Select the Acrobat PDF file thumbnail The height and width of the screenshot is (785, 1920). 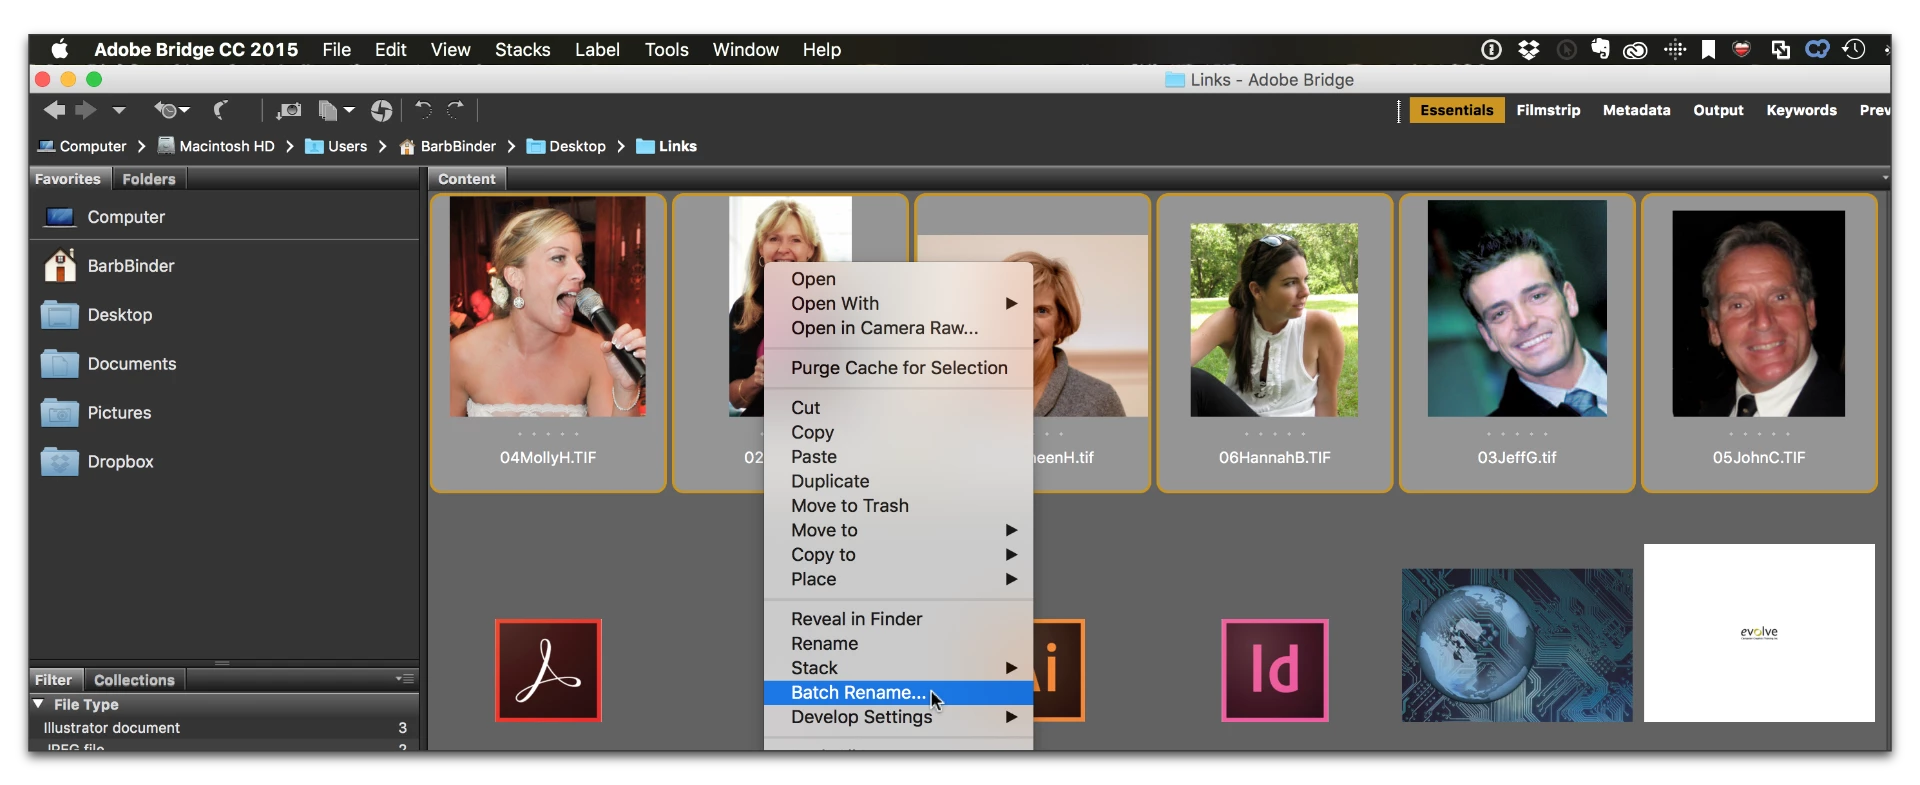(548, 670)
